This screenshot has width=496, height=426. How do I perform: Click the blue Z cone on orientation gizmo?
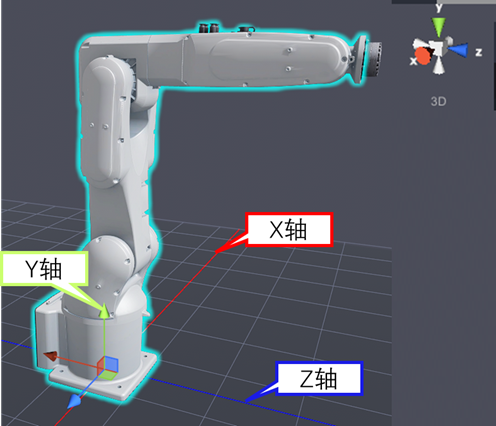[x=458, y=50]
